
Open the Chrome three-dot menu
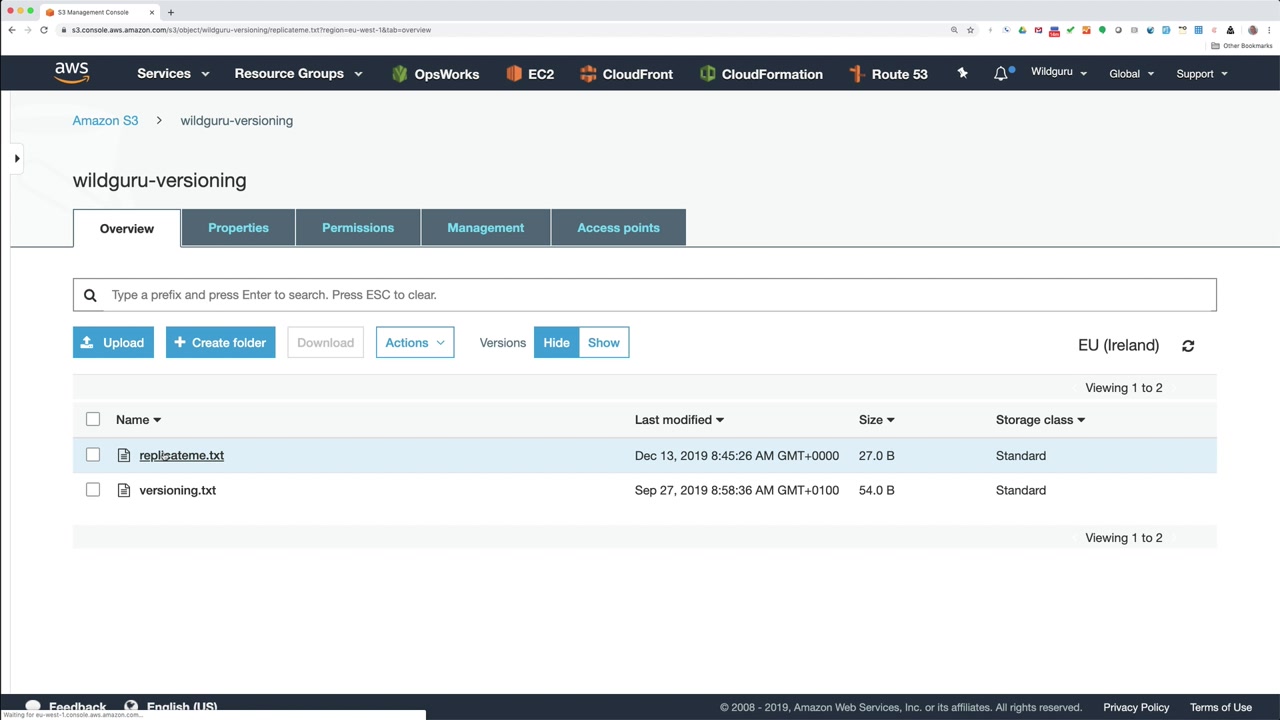pyautogui.click(x=1269, y=30)
